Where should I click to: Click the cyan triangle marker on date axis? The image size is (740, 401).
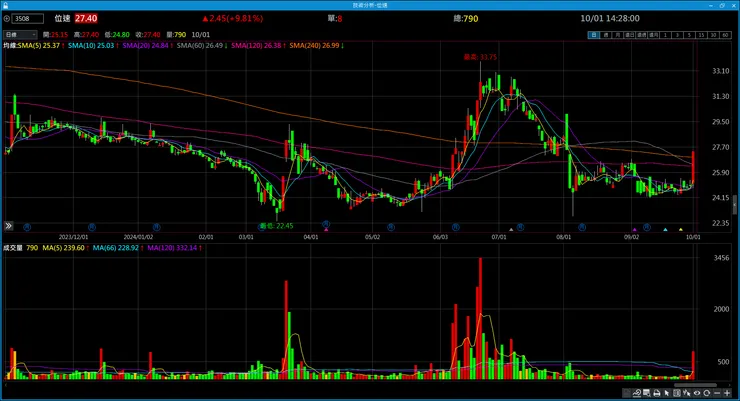(665, 230)
